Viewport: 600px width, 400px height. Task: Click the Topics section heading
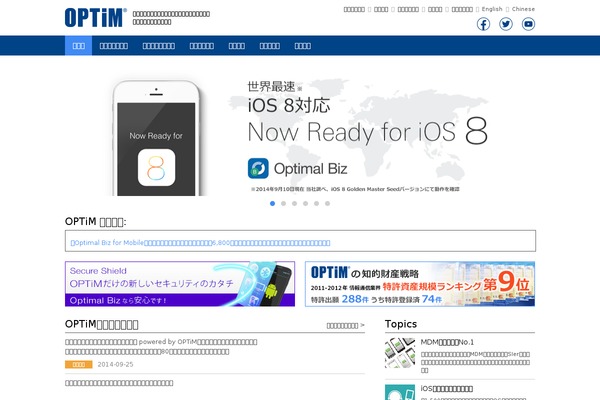coord(401,324)
